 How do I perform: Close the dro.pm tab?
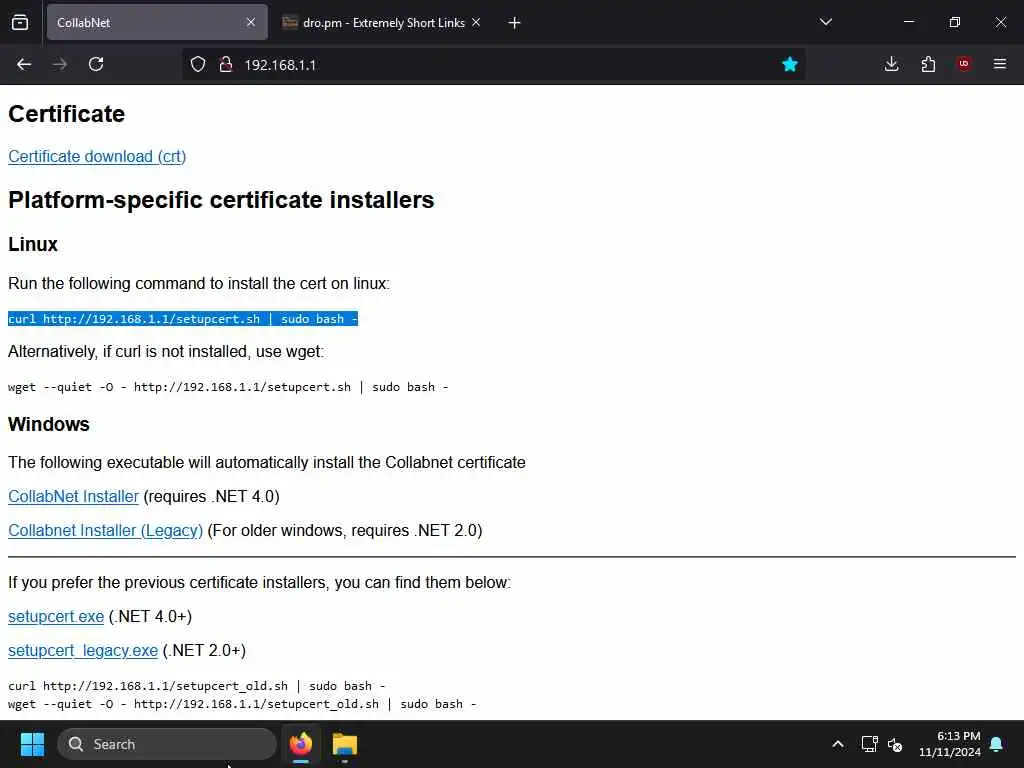coord(476,22)
